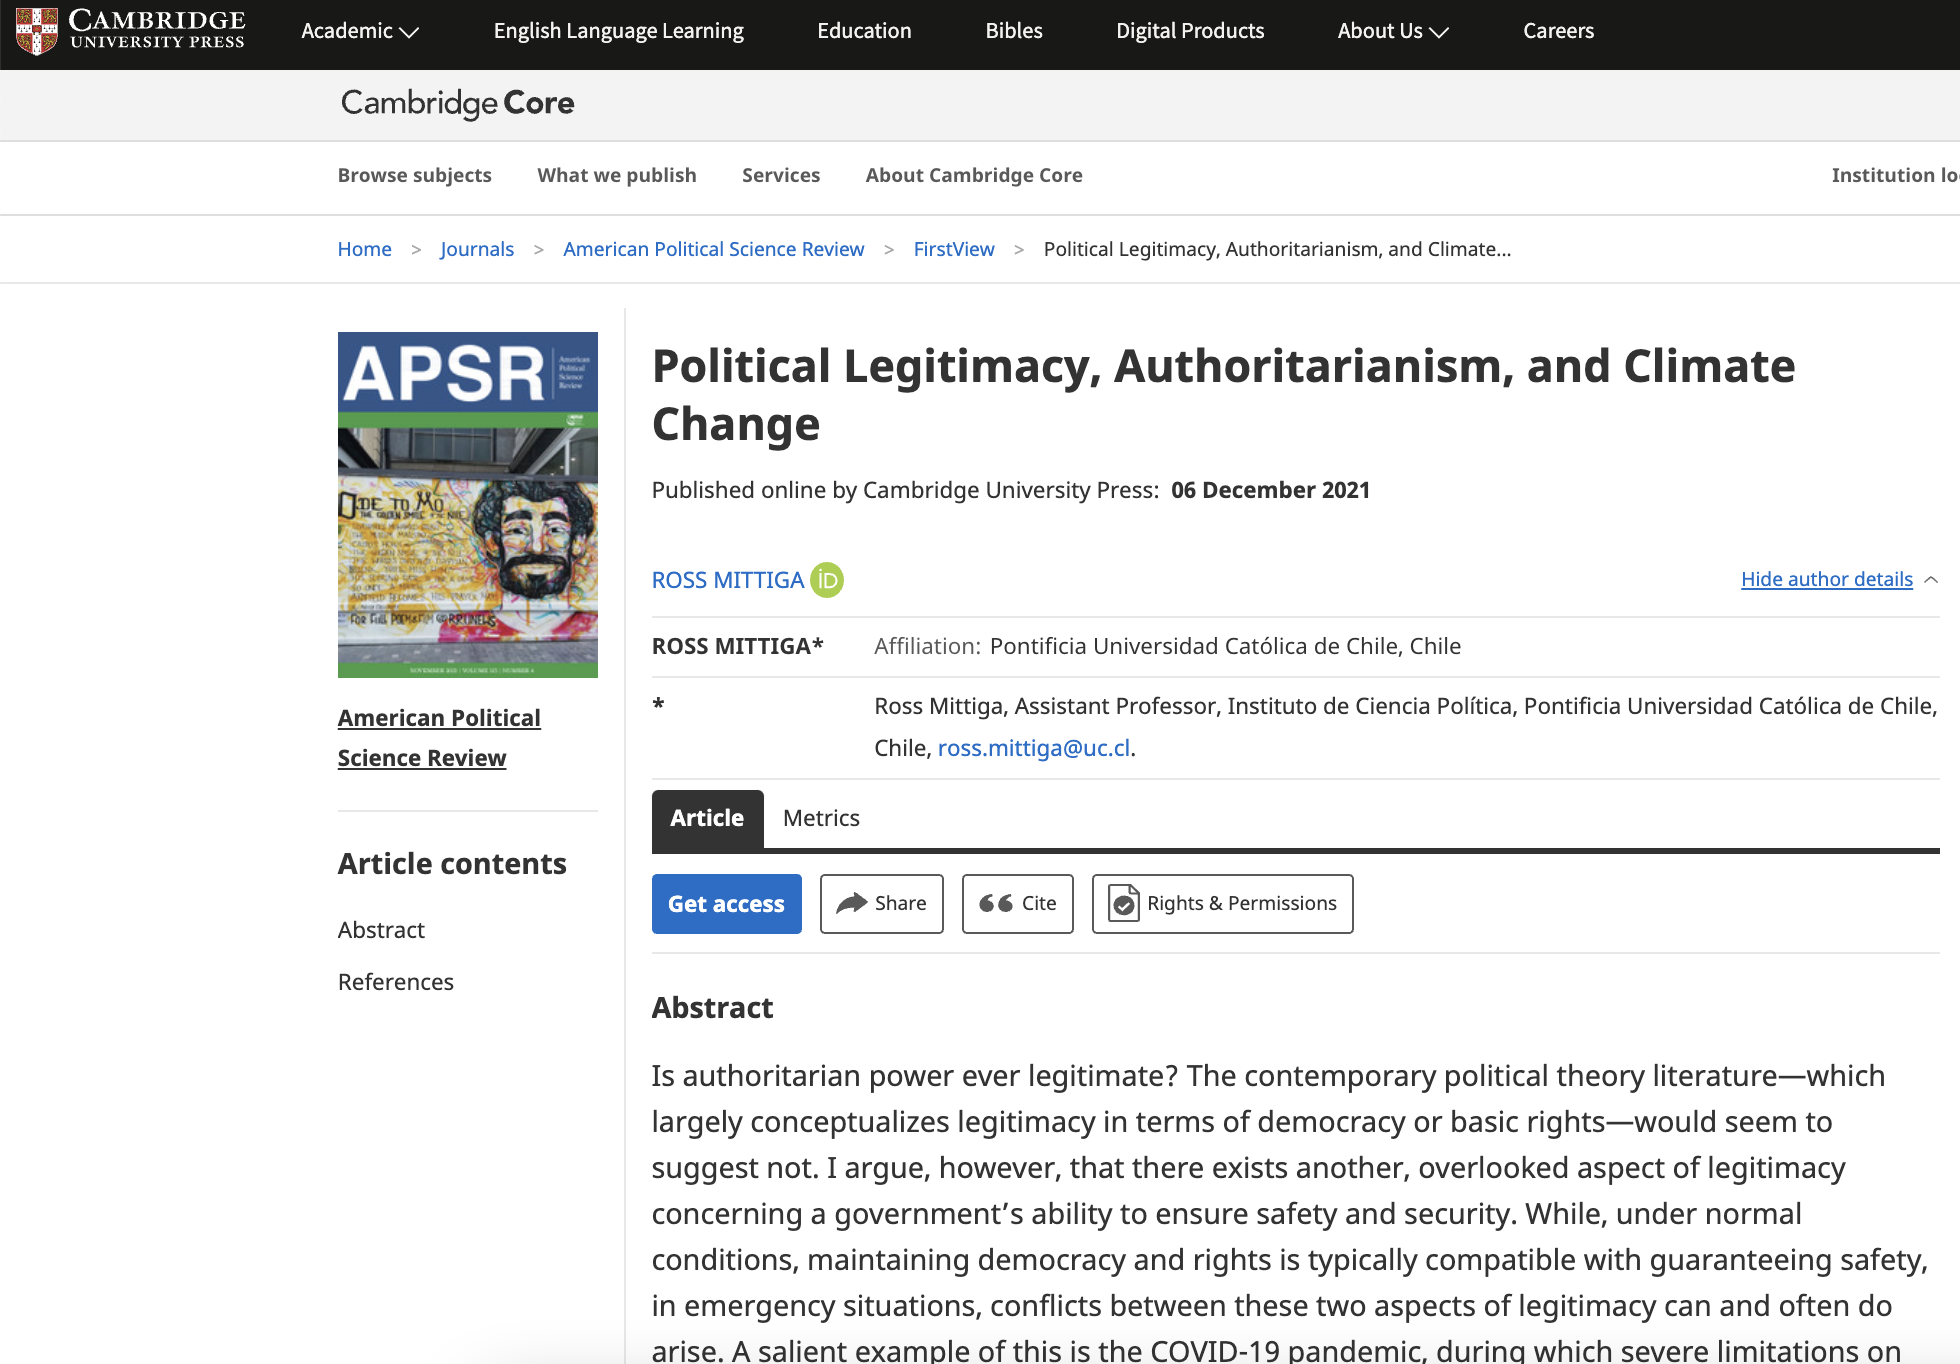1960x1364 pixels.
Task: Open FirstView breadcrumb link
Action: 953,249
